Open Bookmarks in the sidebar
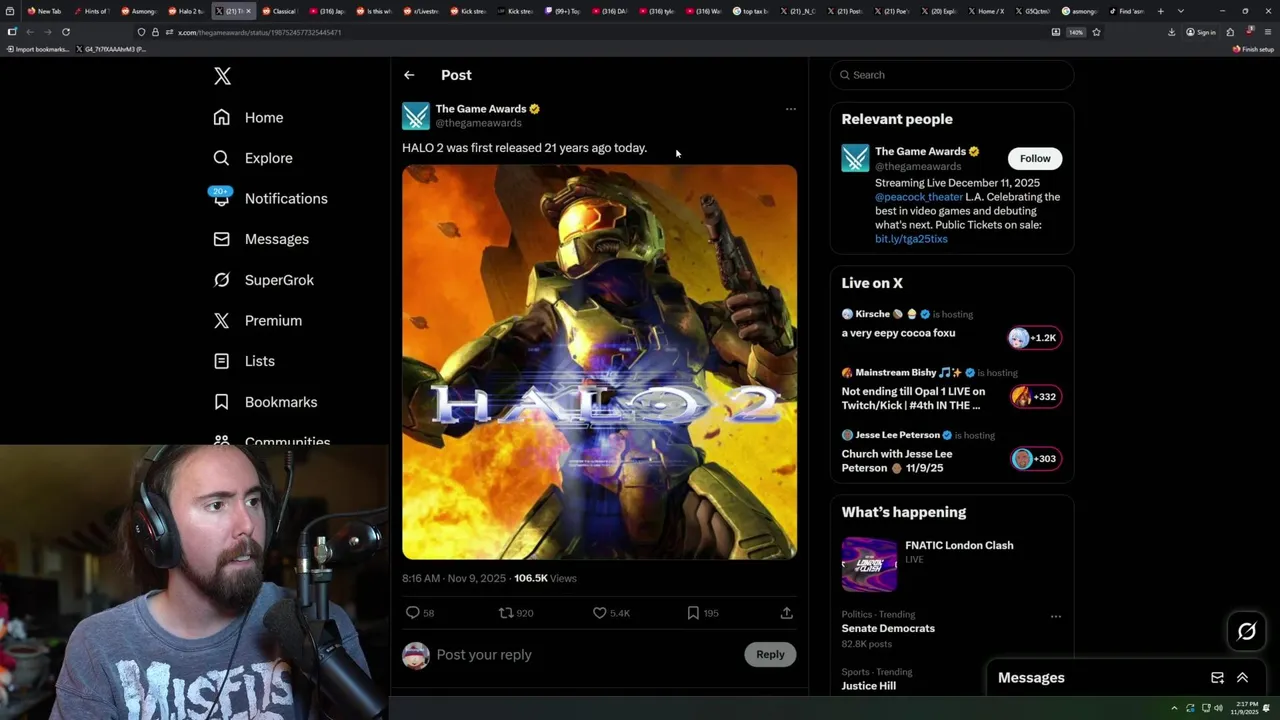Screen dimensions: 1280x720 pos(265,402)
